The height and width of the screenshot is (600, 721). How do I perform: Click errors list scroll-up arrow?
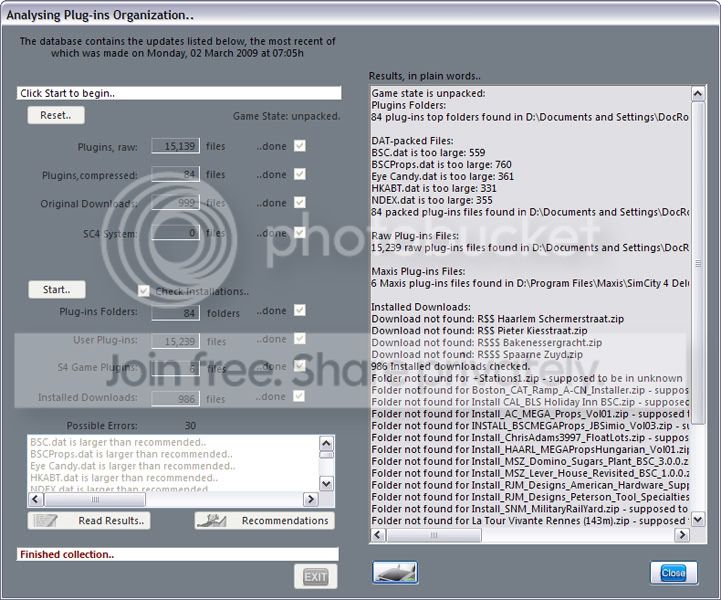click(326, 443)
